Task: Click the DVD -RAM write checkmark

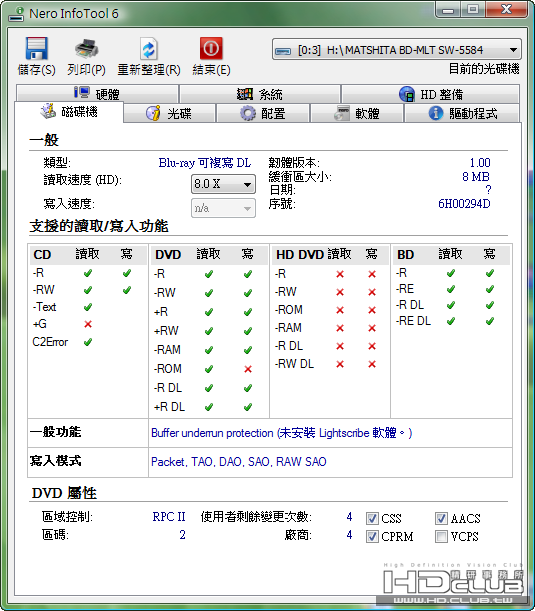Action: pos(248,350)
